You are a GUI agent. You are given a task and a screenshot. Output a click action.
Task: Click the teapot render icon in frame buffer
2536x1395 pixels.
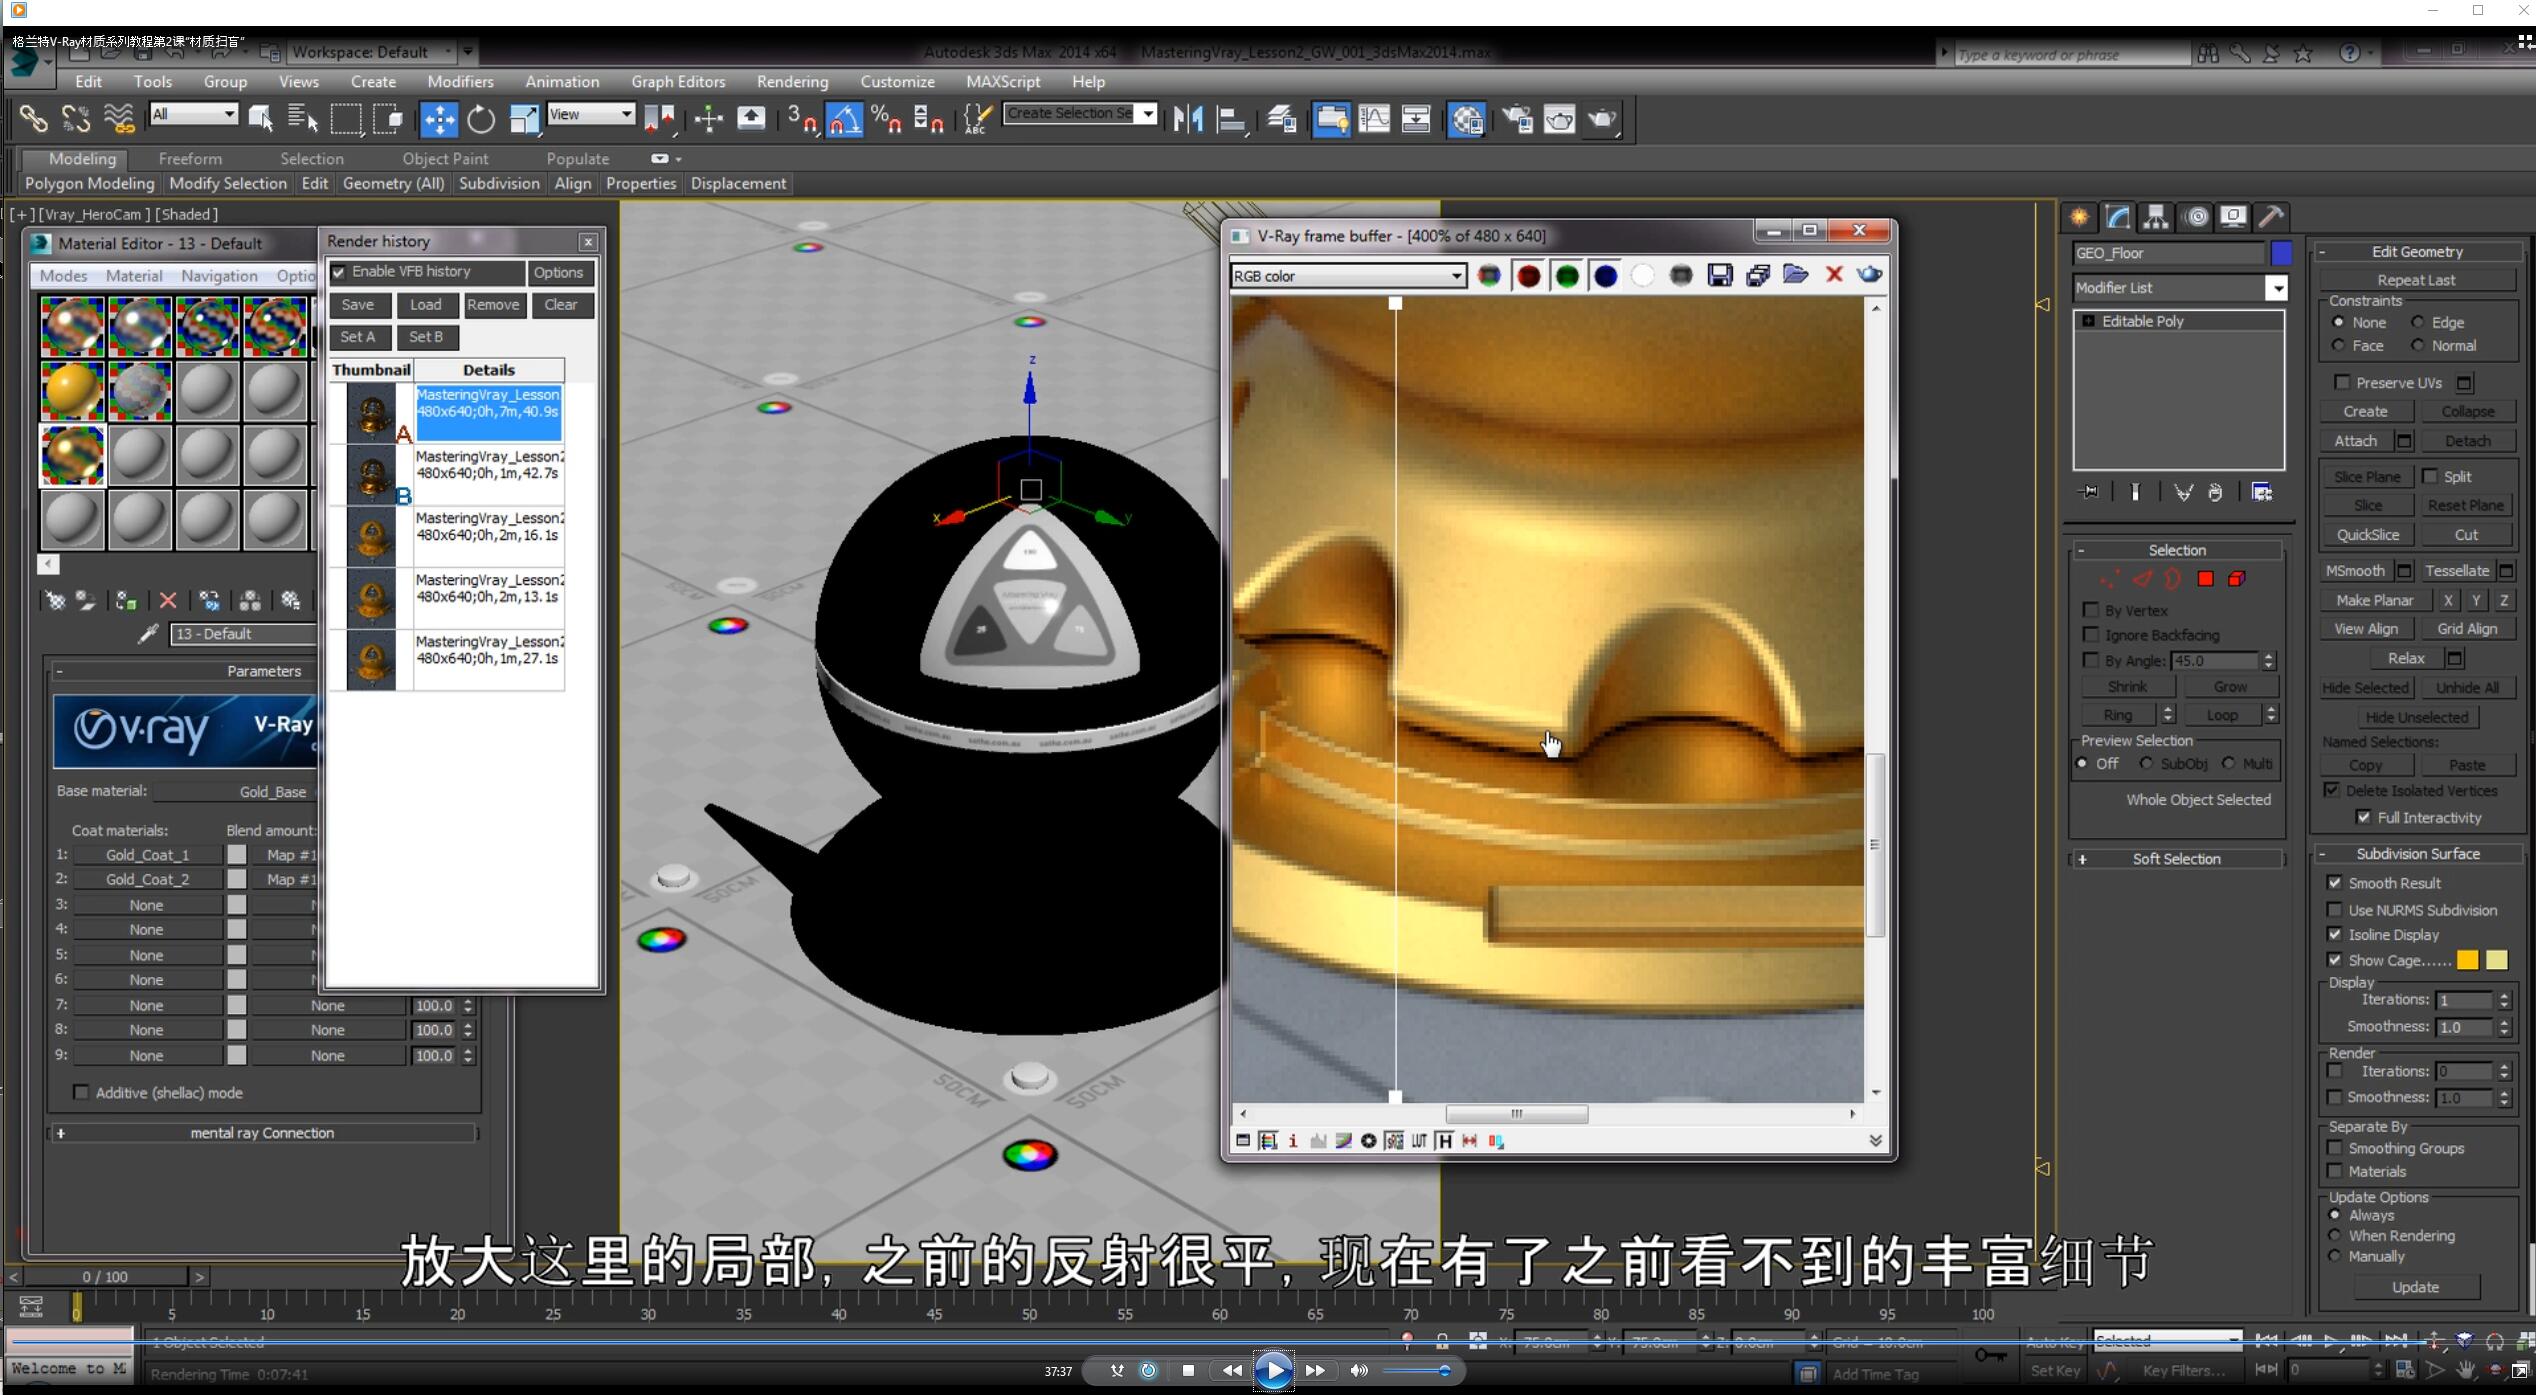click(x=1870, y=274)
